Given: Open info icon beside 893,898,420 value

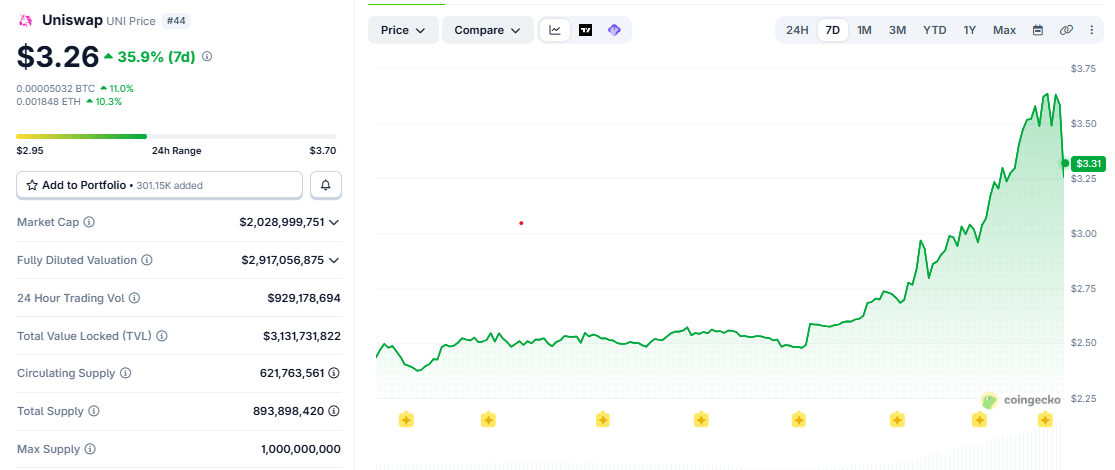Looking at the screenshot, I should [334, 411].
